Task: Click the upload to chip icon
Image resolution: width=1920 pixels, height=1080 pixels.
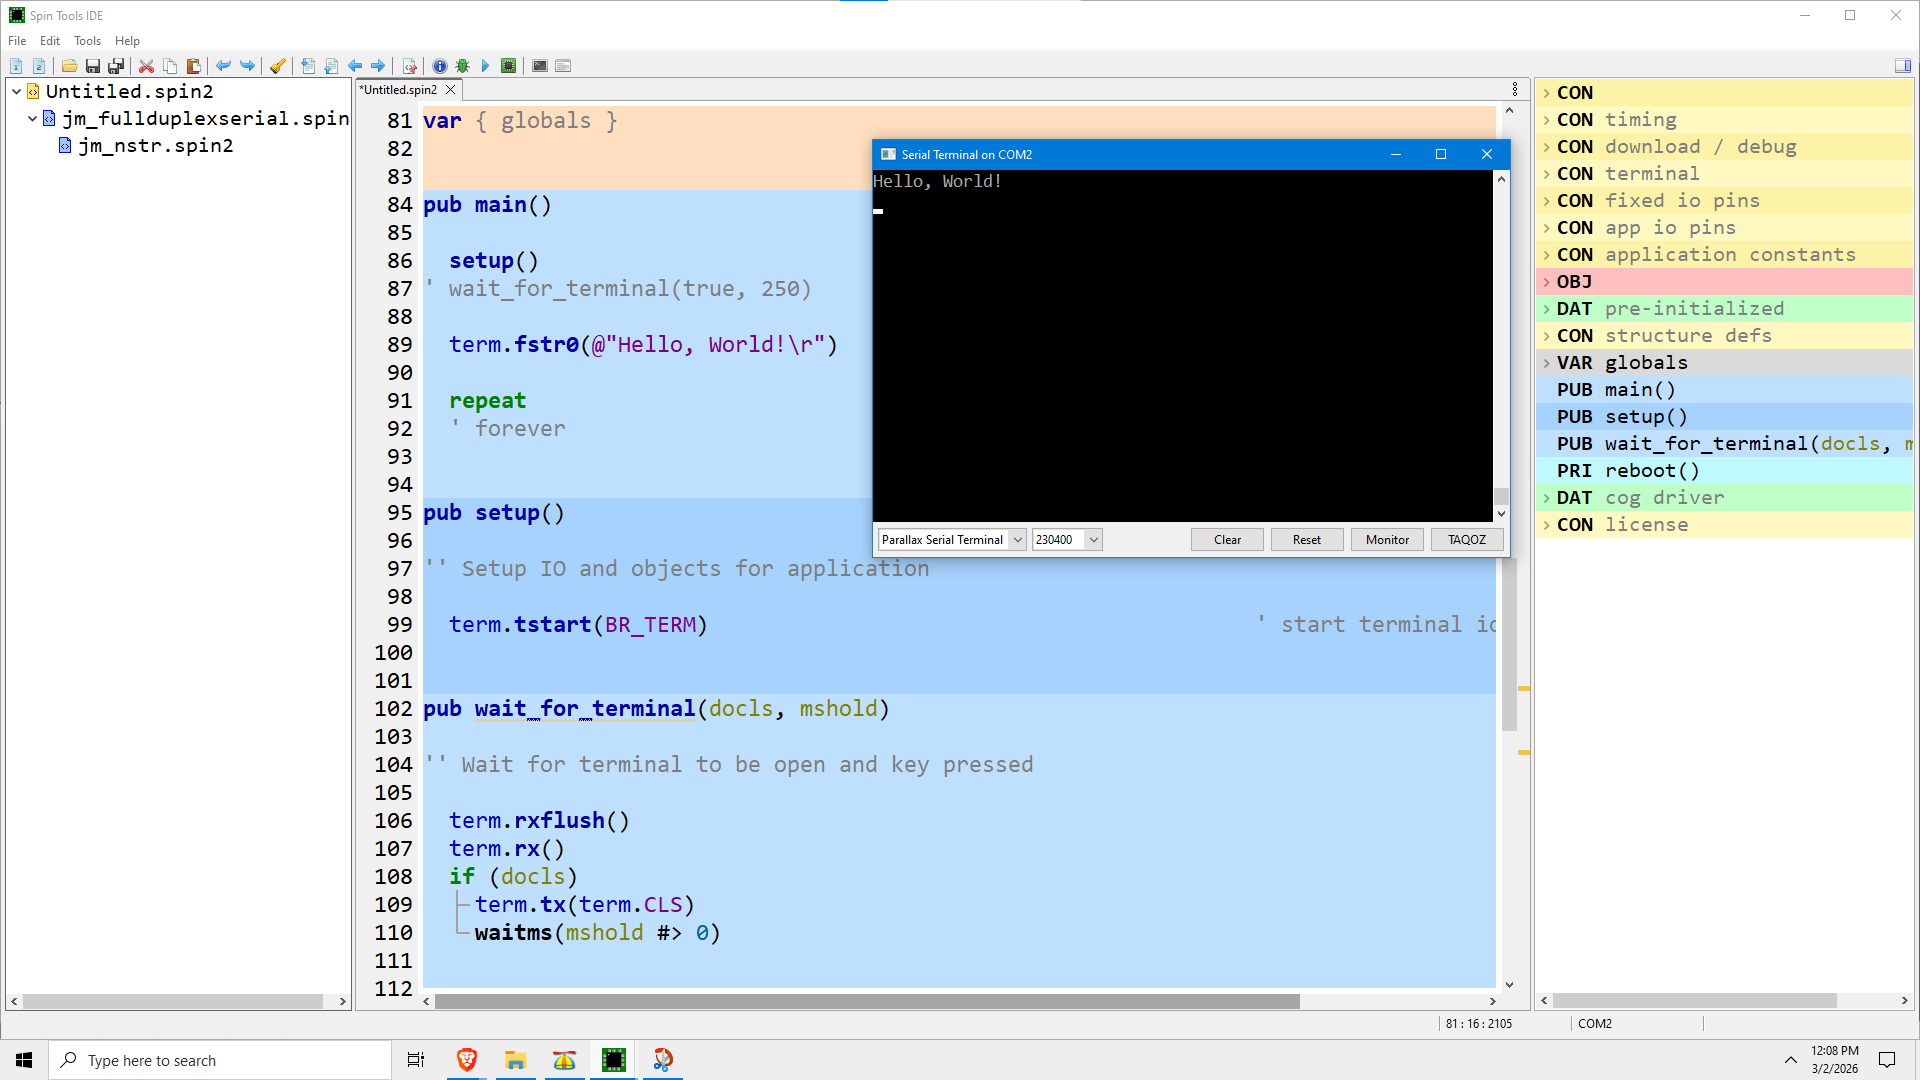Action: point(509,66)
